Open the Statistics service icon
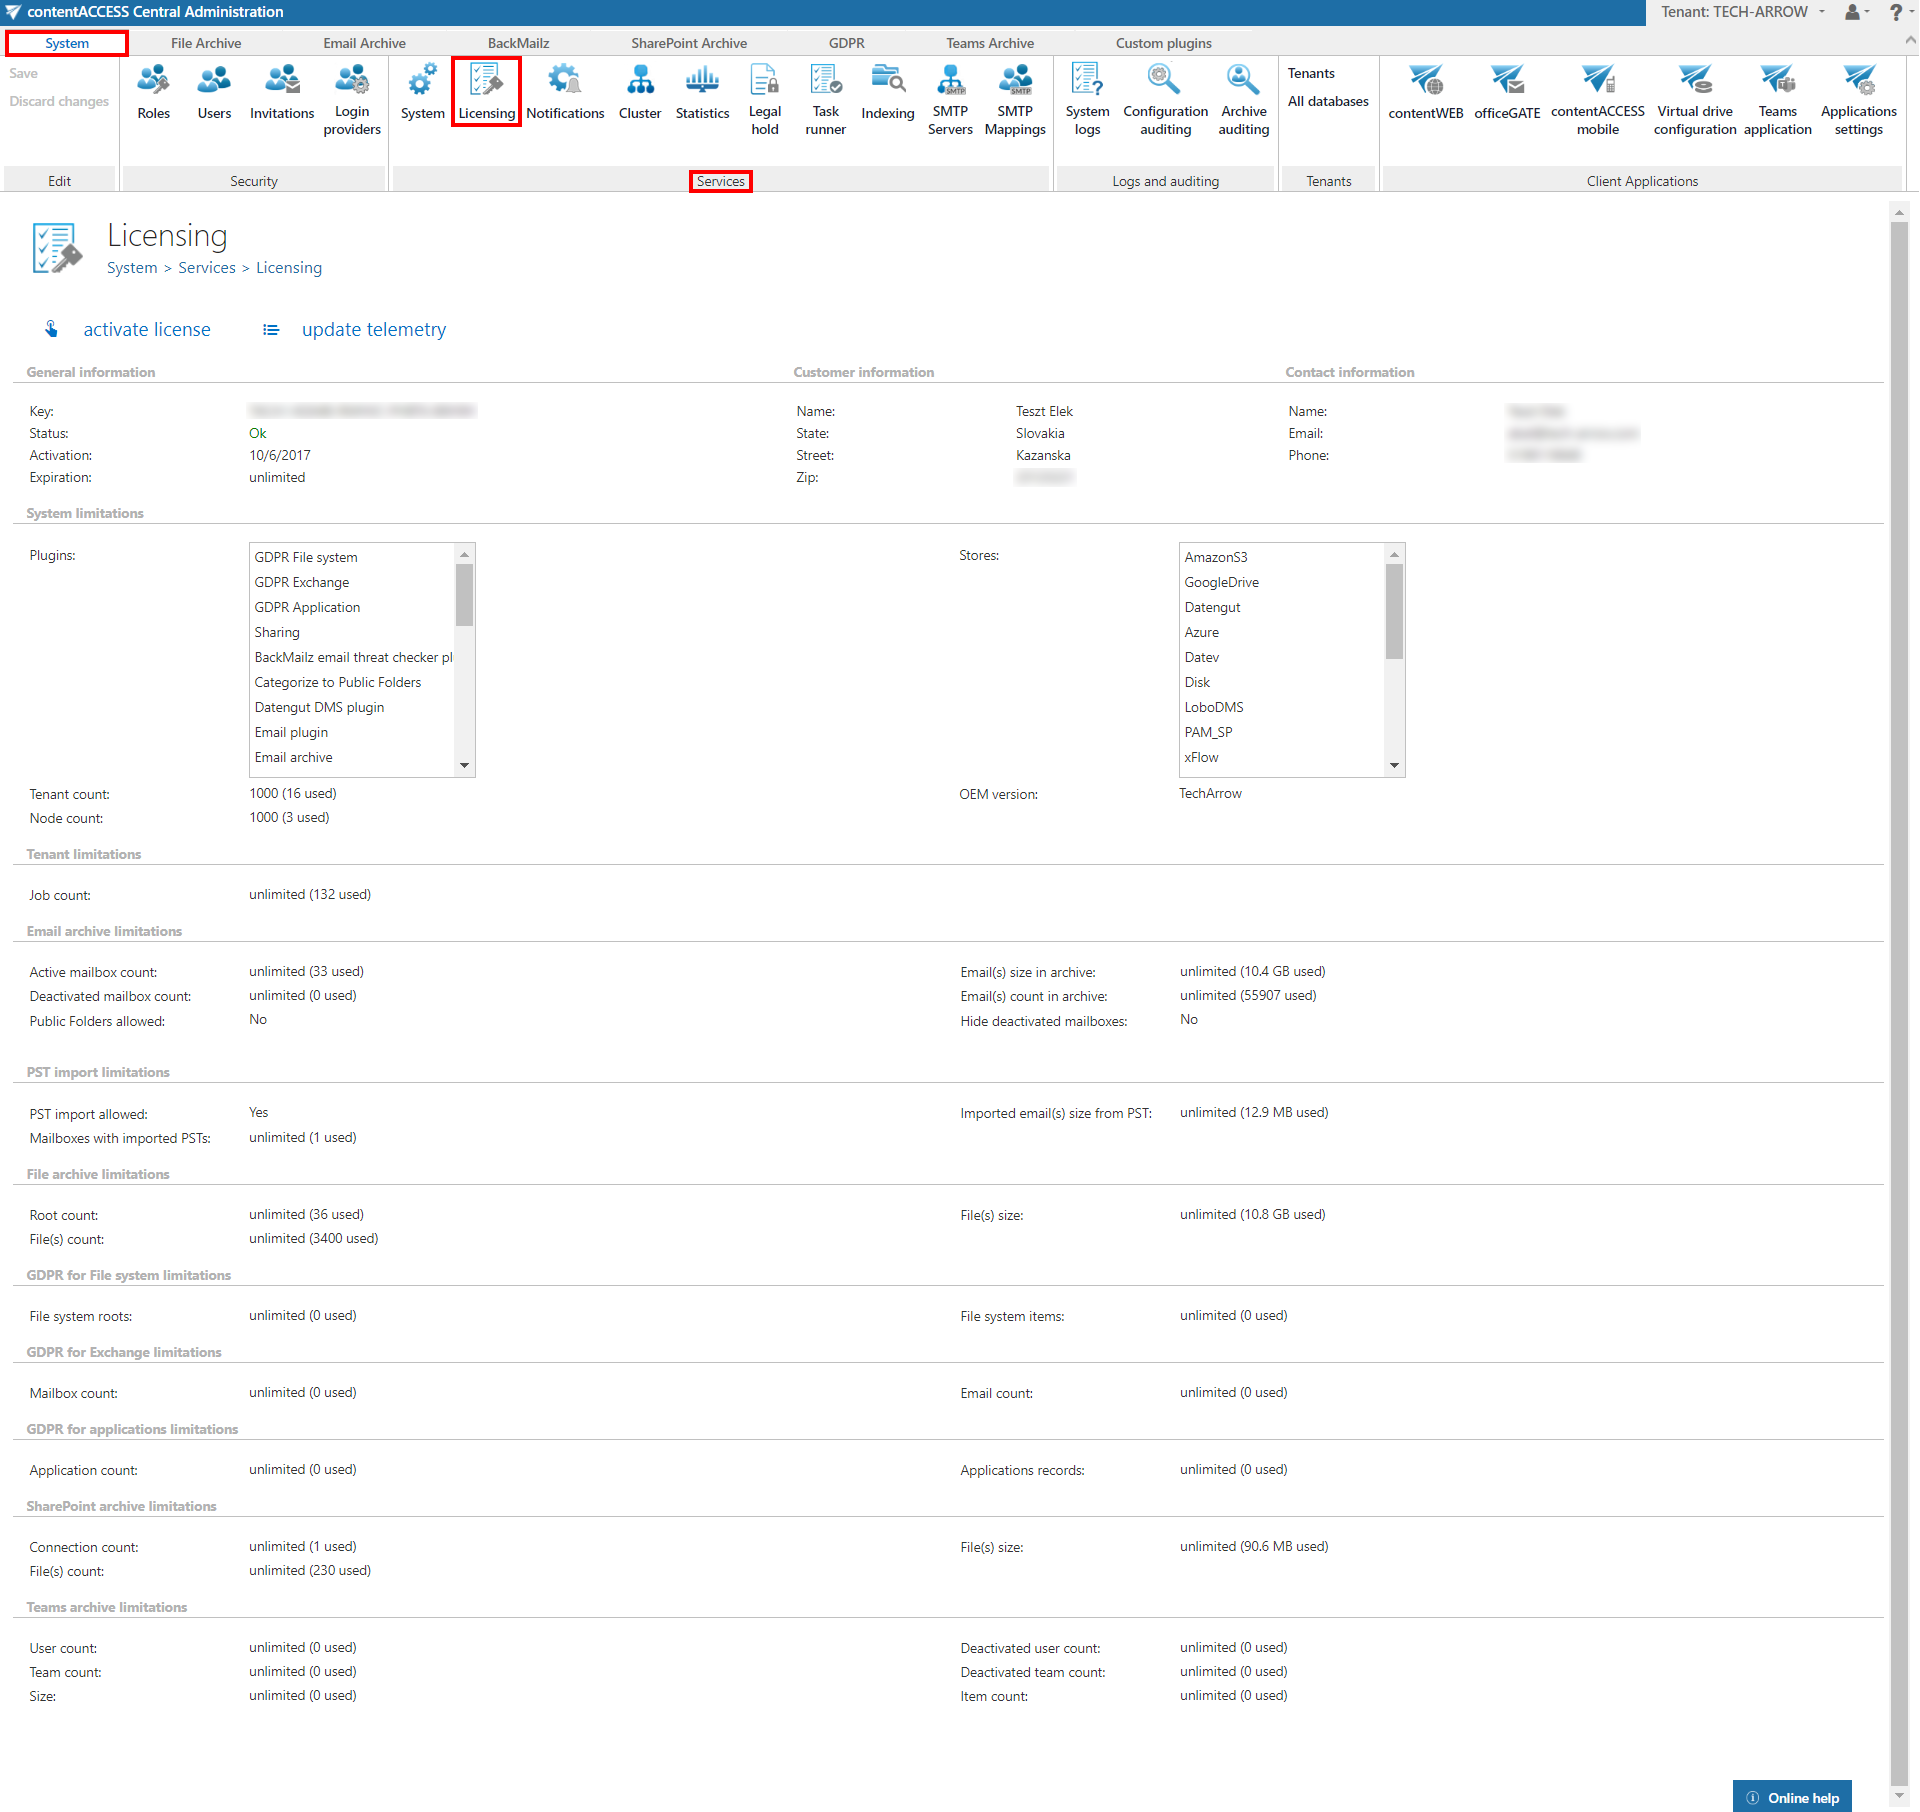 (x=702, y=92)
